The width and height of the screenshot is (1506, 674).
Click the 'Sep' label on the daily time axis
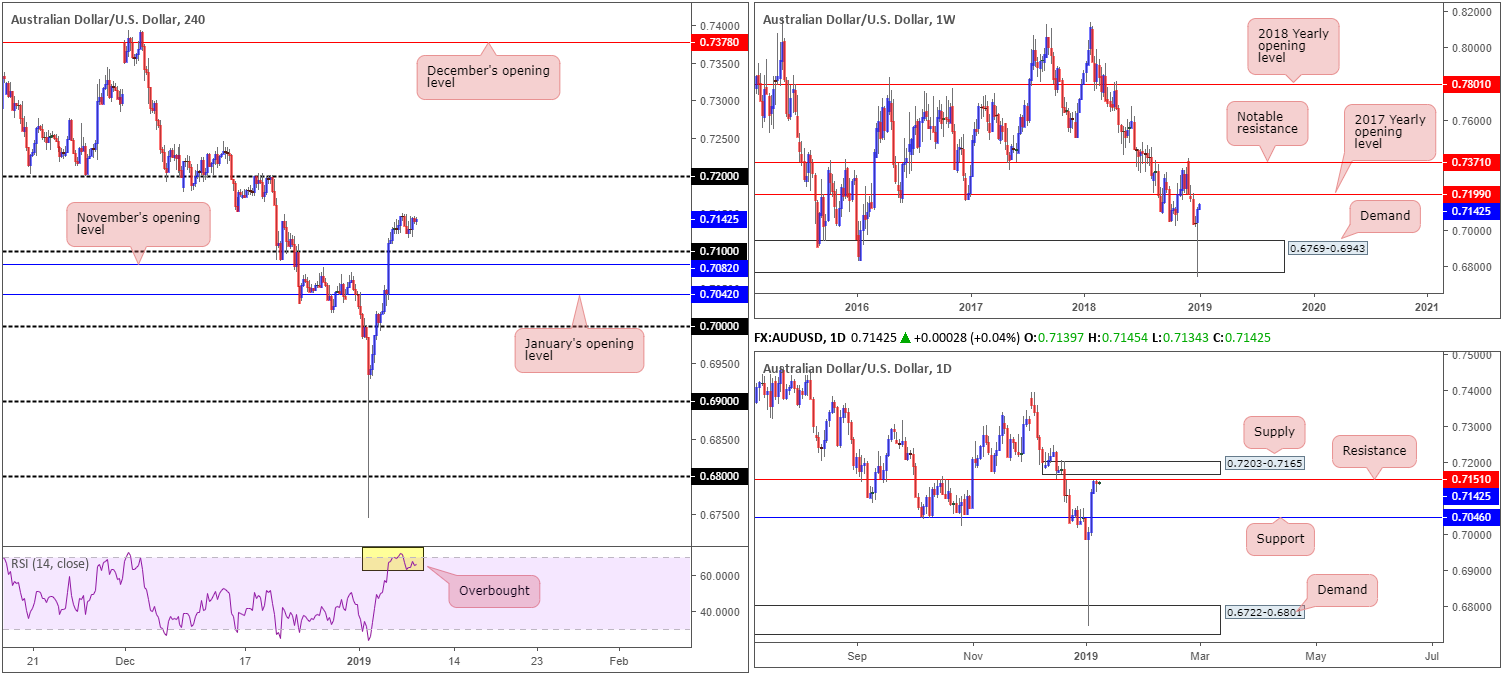pos(857,657)
